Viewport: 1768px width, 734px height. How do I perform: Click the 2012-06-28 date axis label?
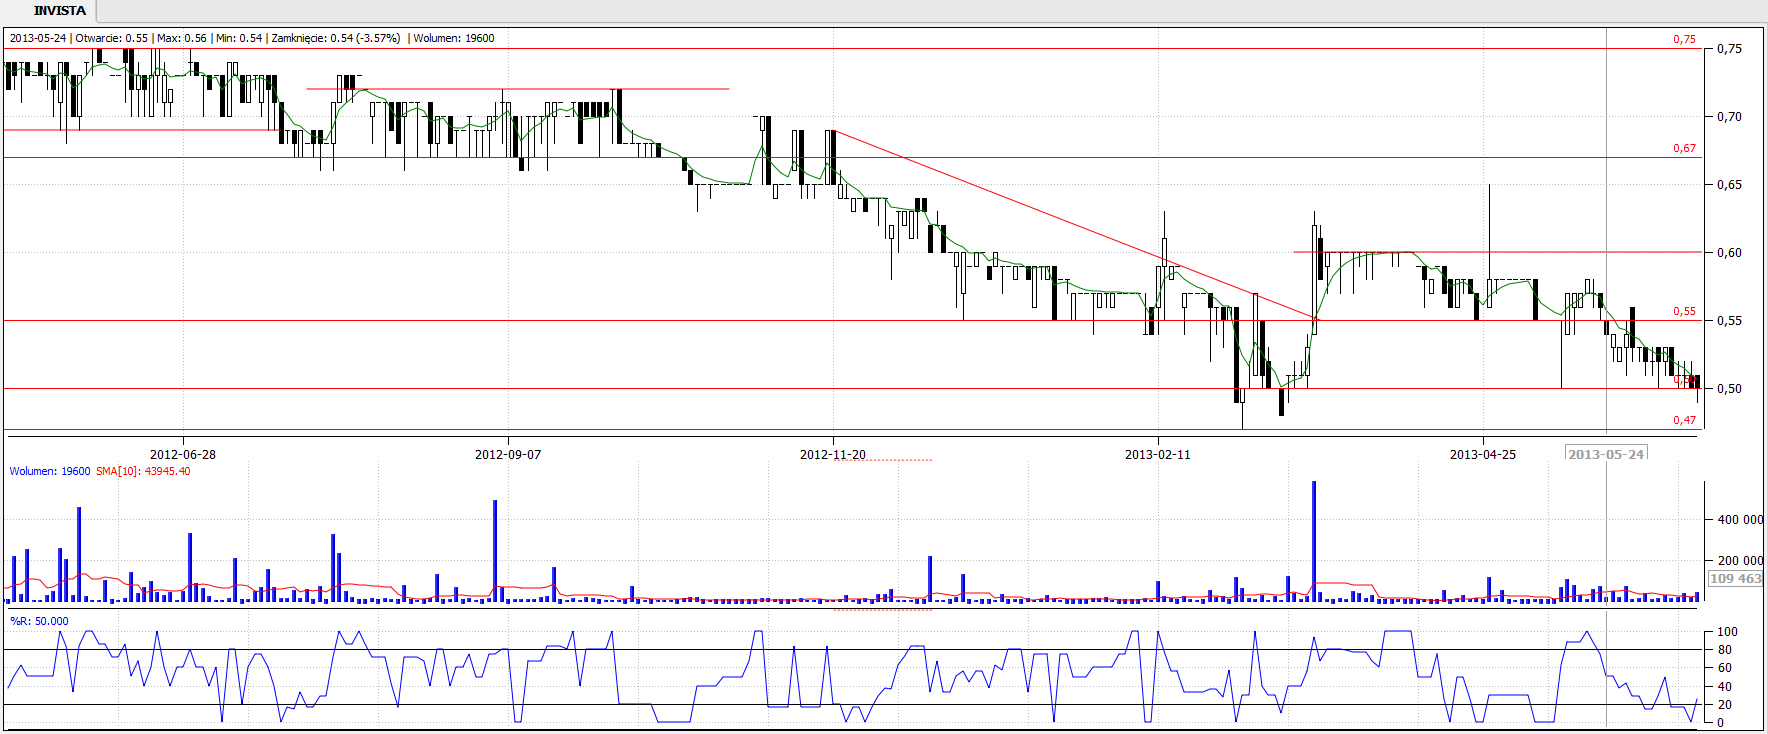coord(182,455)
